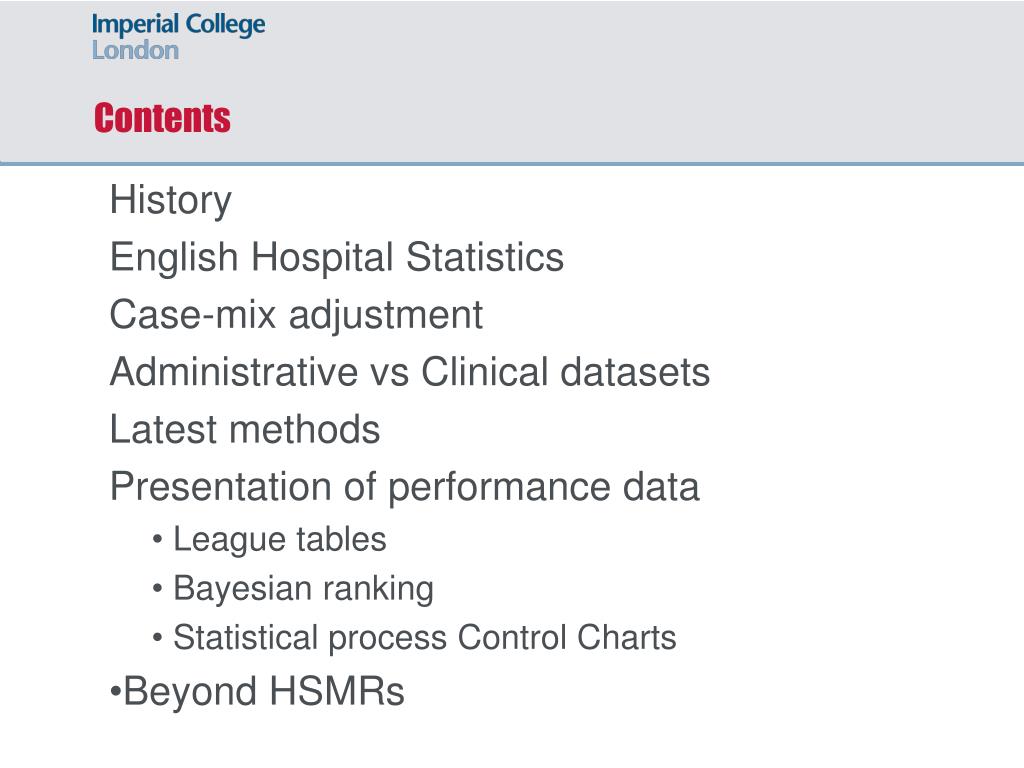Click the bullet before Beyond HSMRs
The height and width of the screenshot is (768, 1024).
point(116,691)
